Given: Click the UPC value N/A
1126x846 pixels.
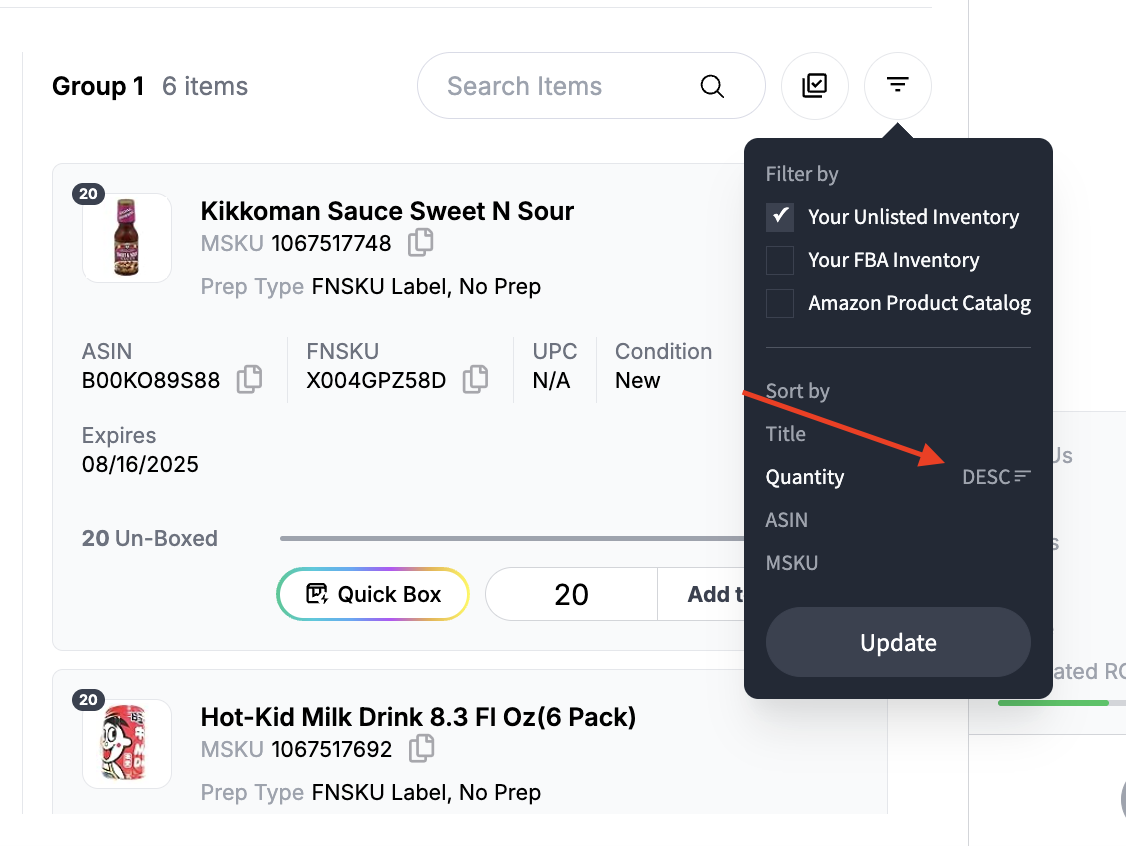Looking at the screenshot, I should click(552, 380).
